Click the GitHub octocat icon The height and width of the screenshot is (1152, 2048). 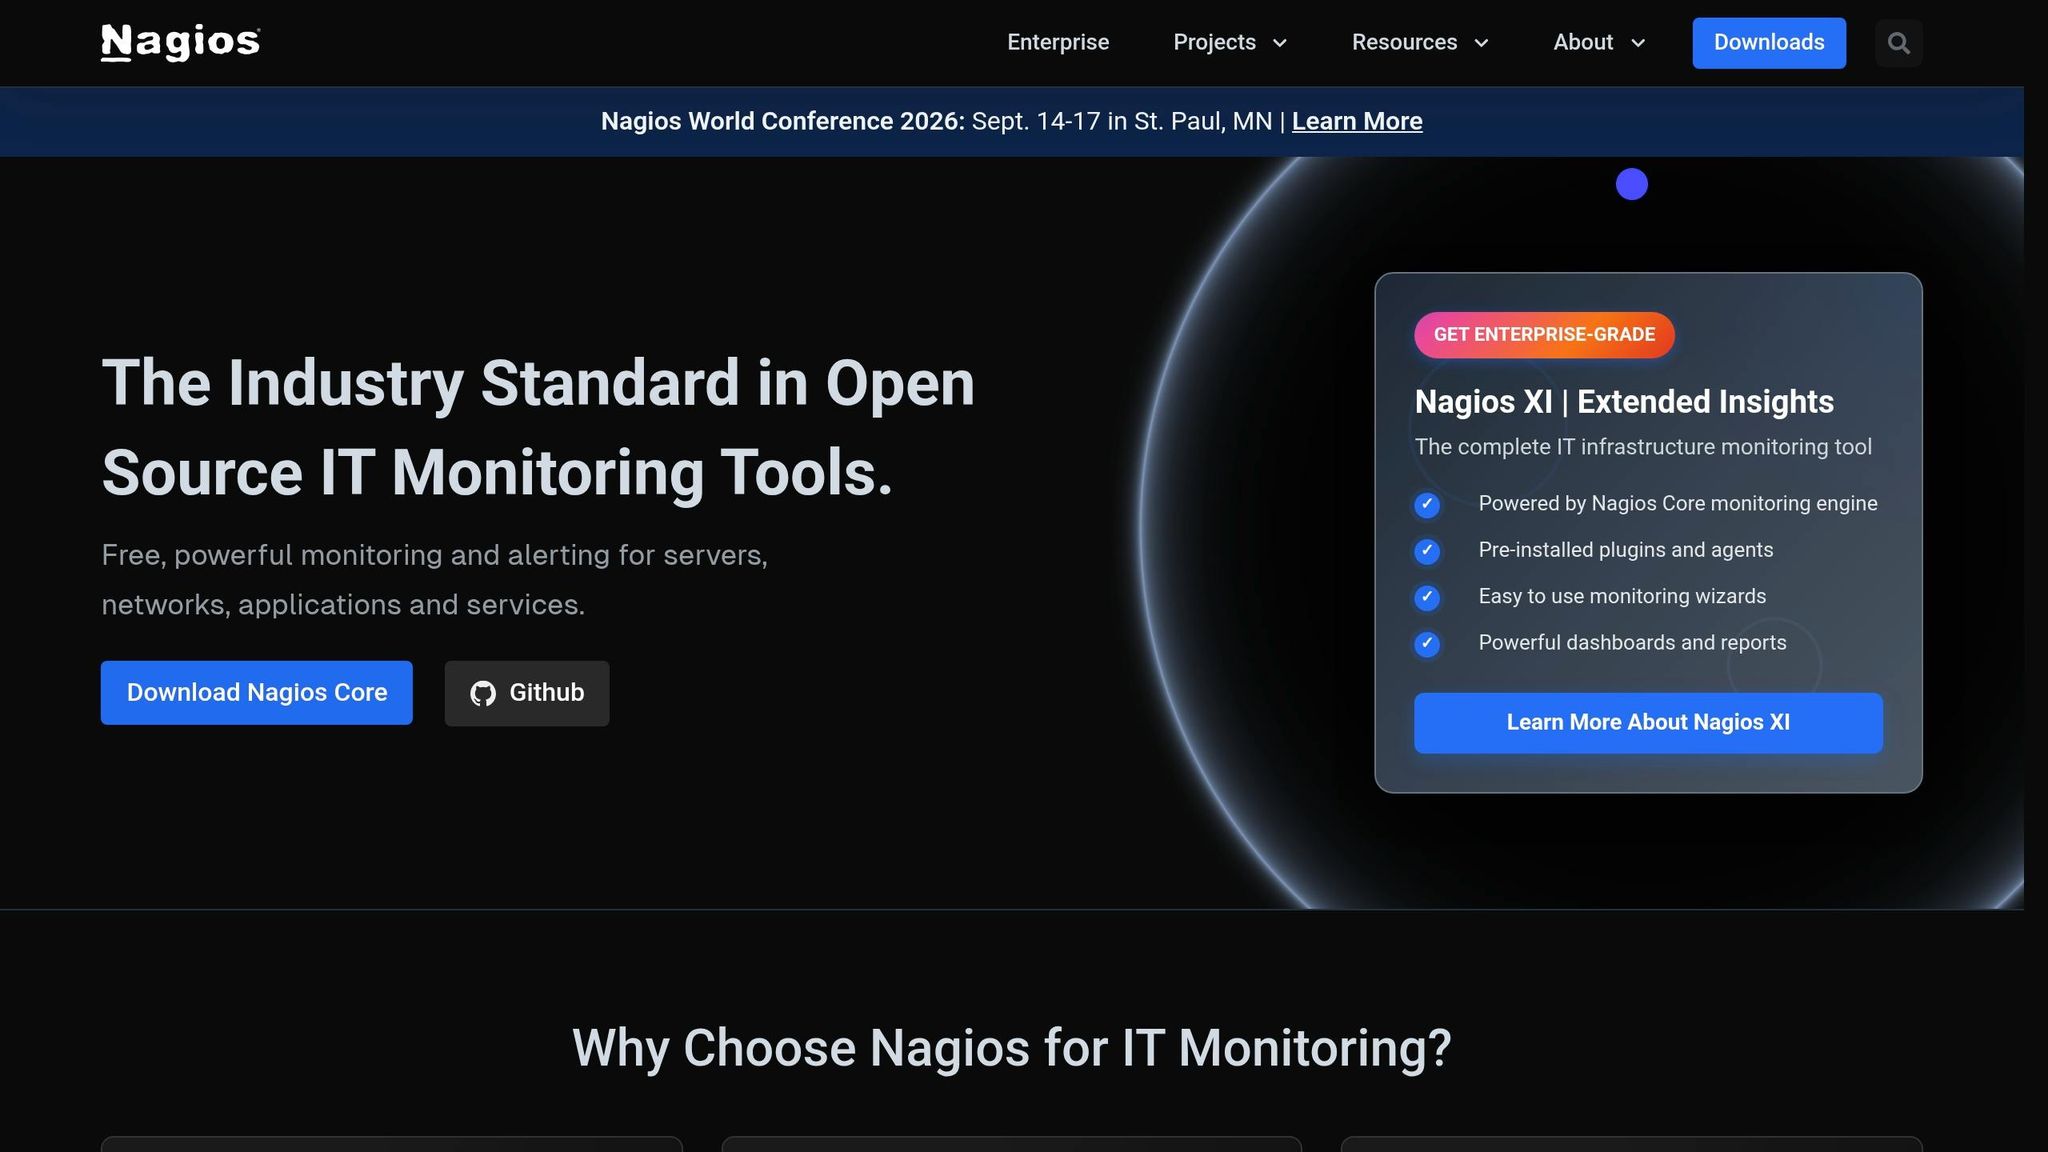tap(483, 693)
